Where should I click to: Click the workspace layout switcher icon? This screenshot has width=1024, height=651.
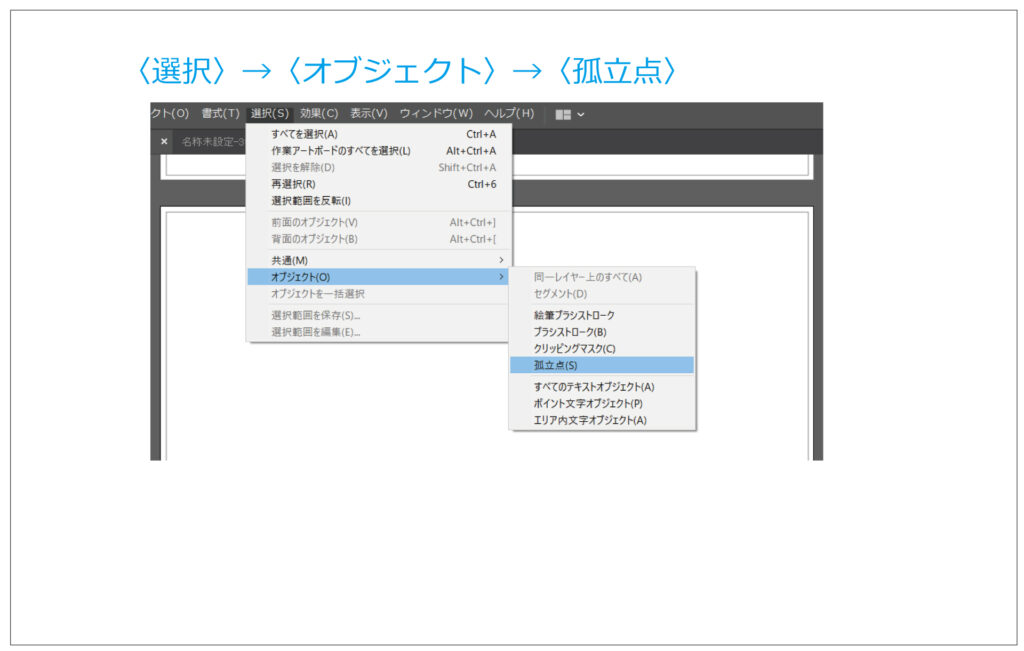tap(563, 115)
